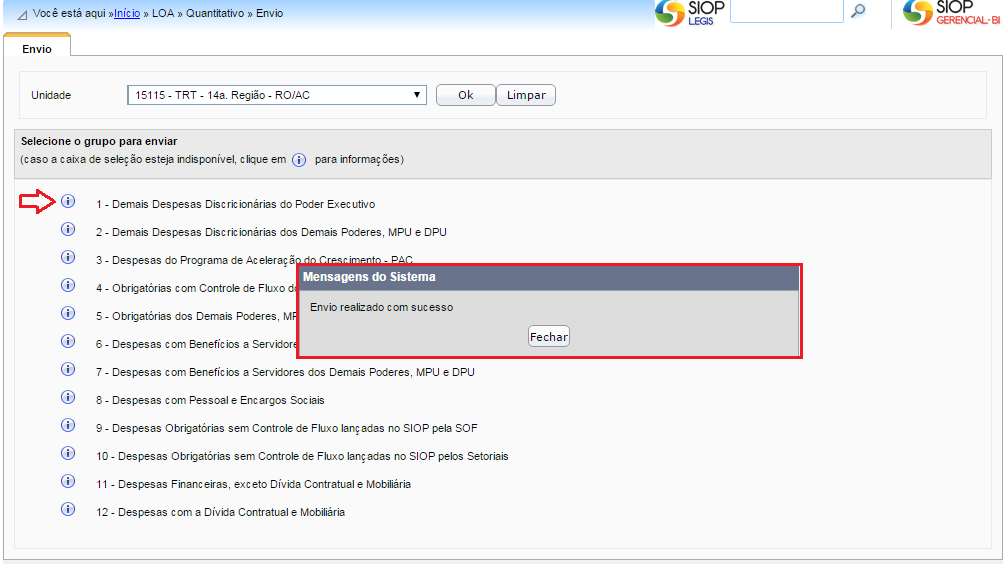This screenshot has width=1008, height=564.
Task: Click the search input field at top
Action: 787,11
